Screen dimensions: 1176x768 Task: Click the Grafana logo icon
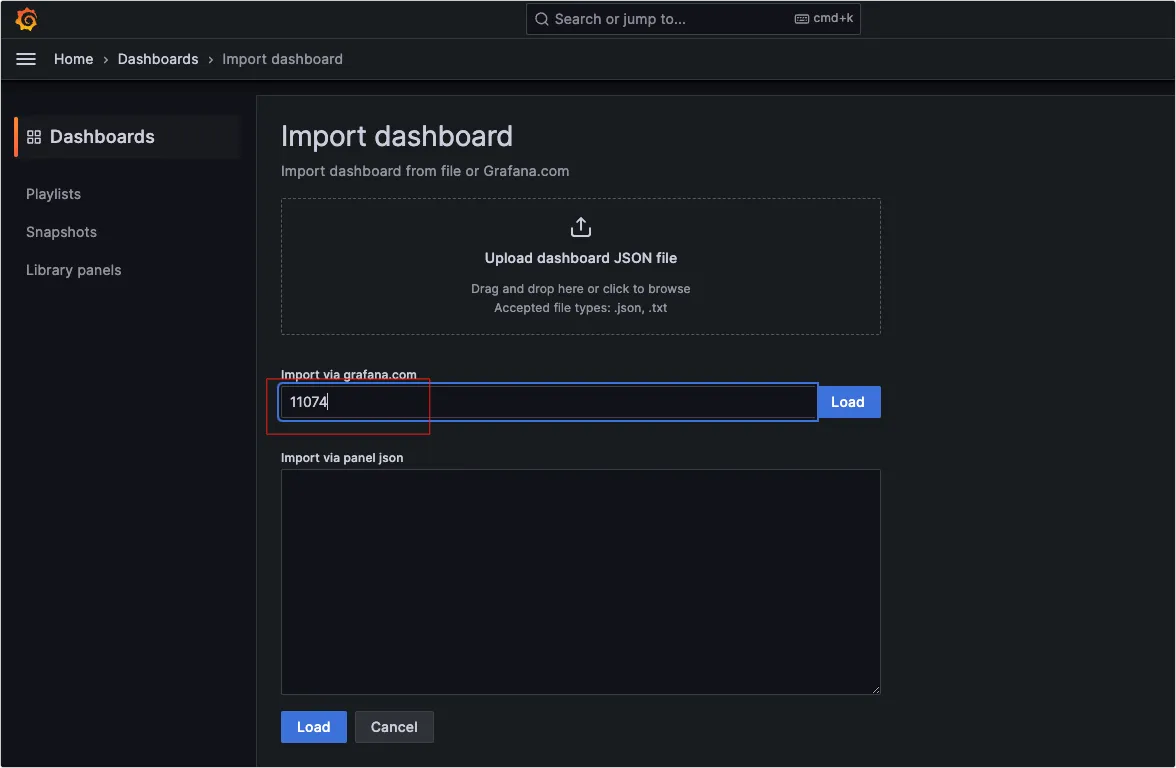point(27,19)
